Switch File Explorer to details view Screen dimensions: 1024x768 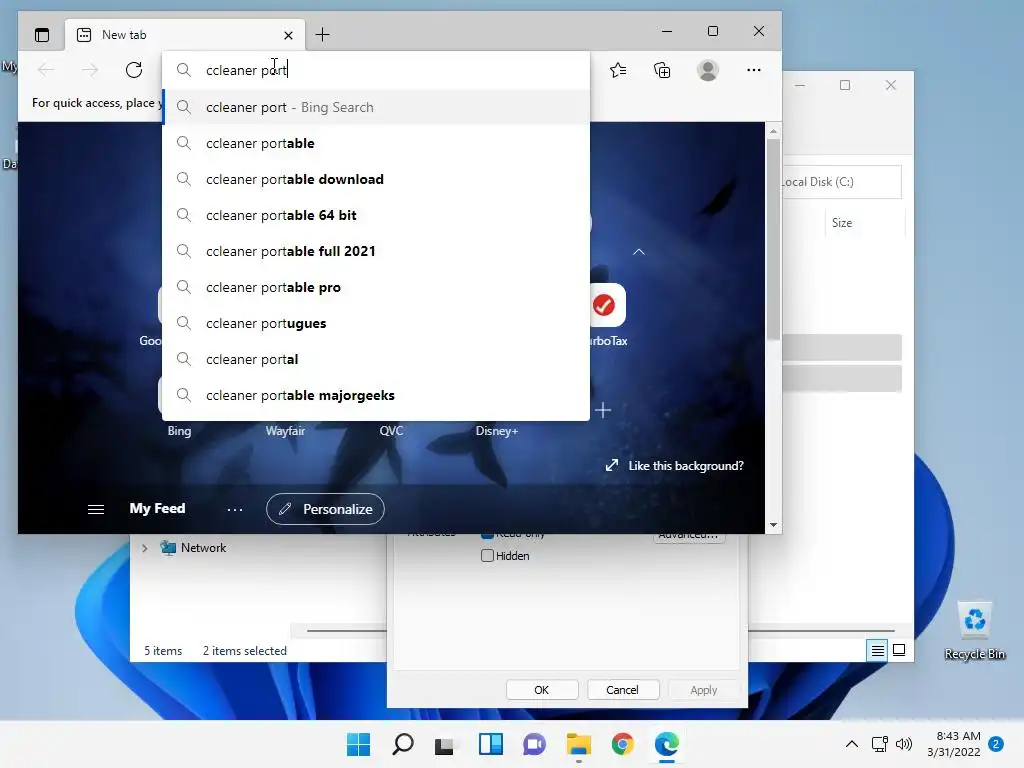coord(877,650)
